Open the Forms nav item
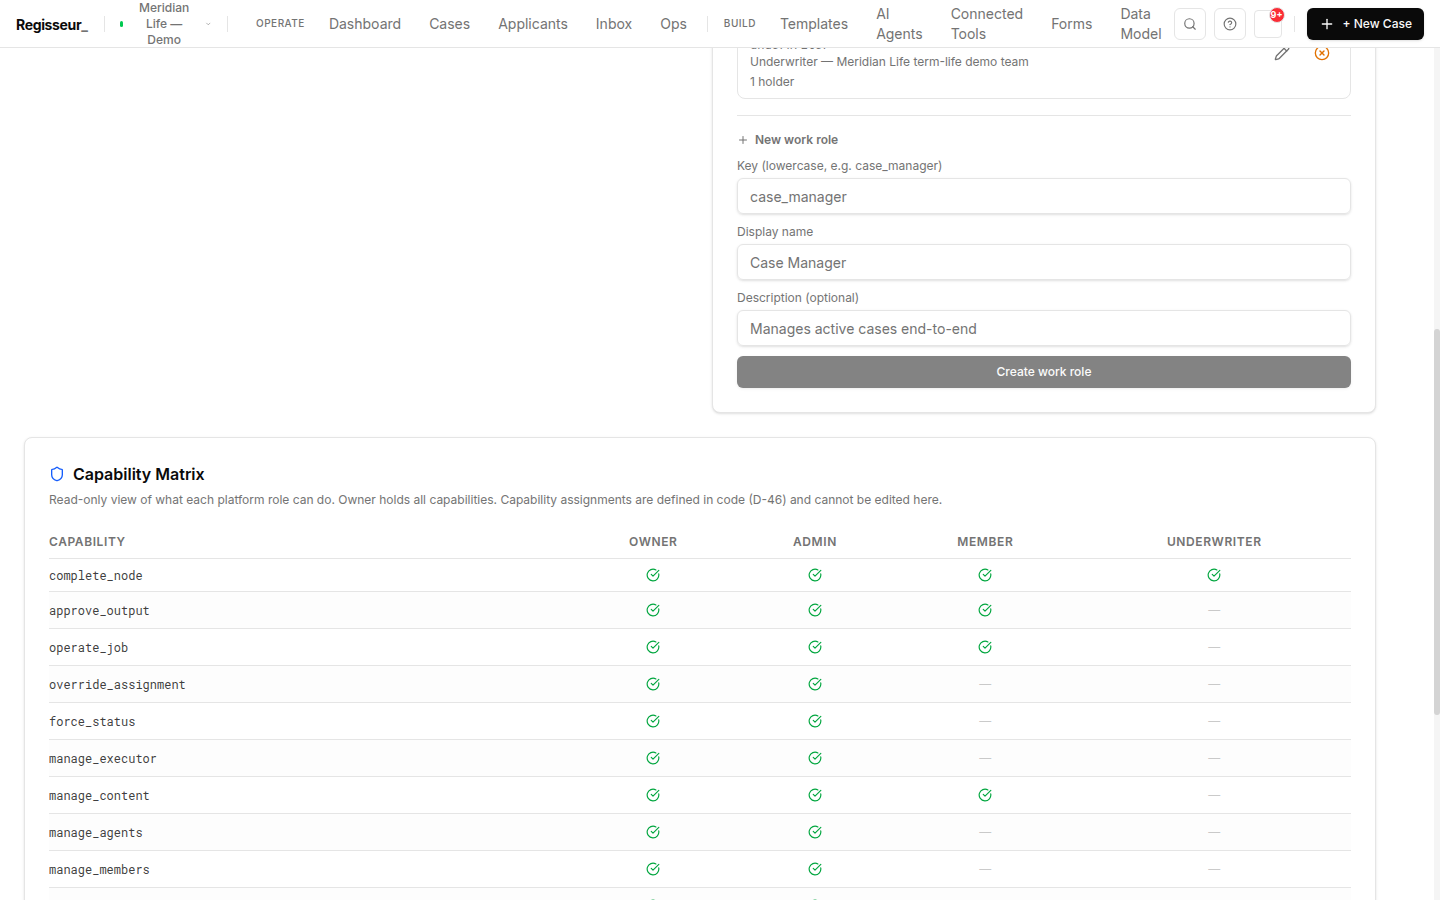The height and width of the screenshot is (900, 1440). 1071,24
